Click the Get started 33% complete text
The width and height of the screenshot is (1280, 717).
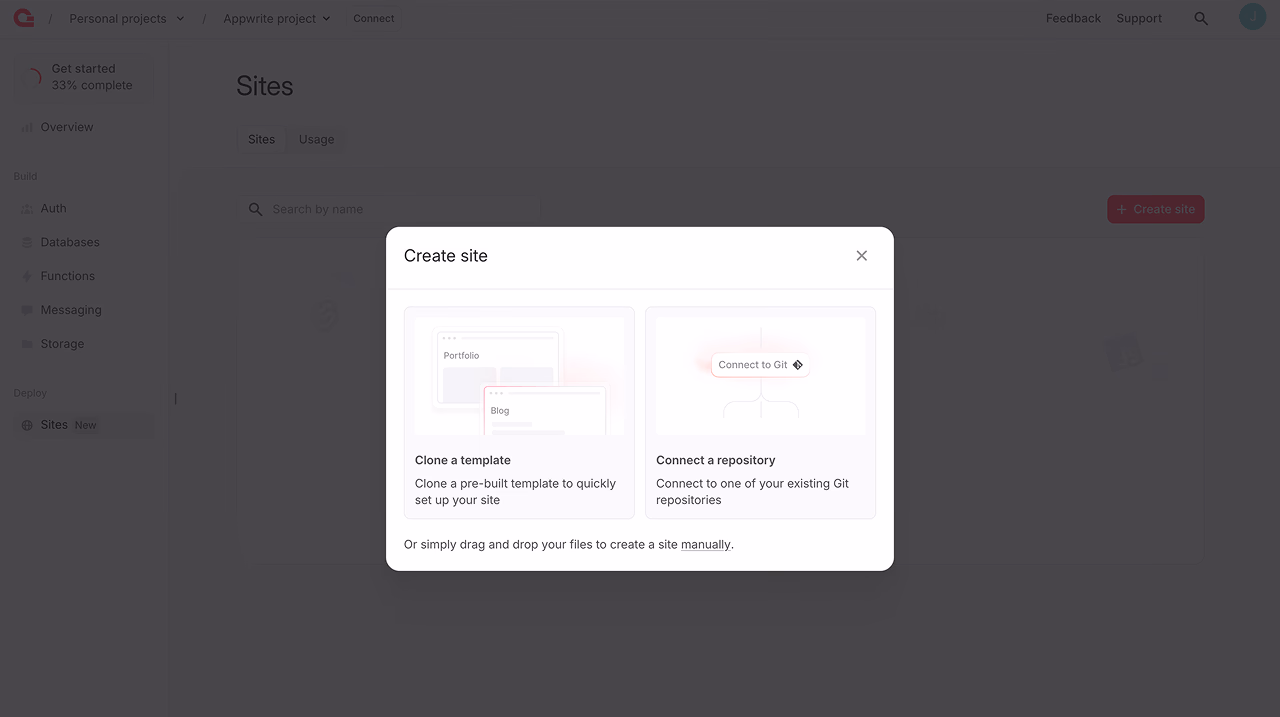tap(92, 77)
